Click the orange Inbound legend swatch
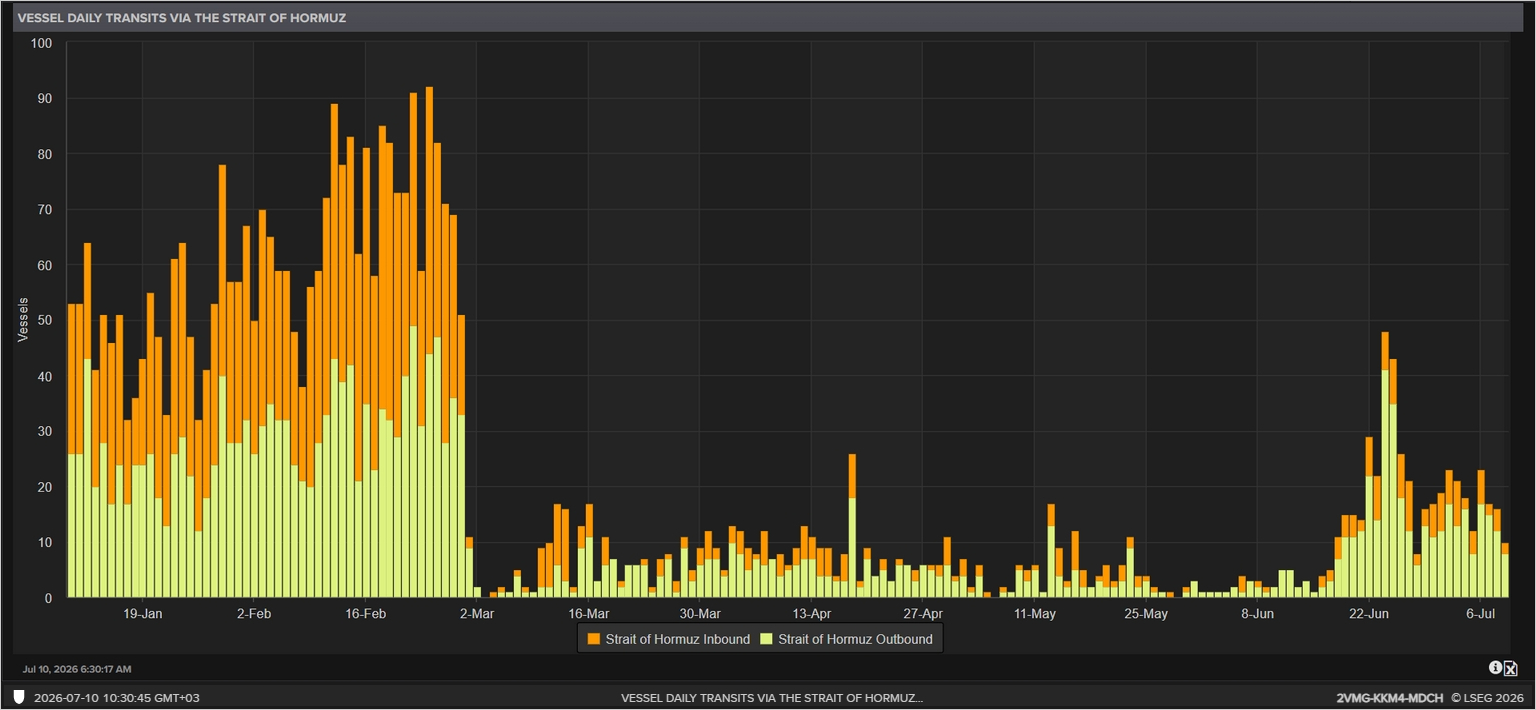 (594, 639)
